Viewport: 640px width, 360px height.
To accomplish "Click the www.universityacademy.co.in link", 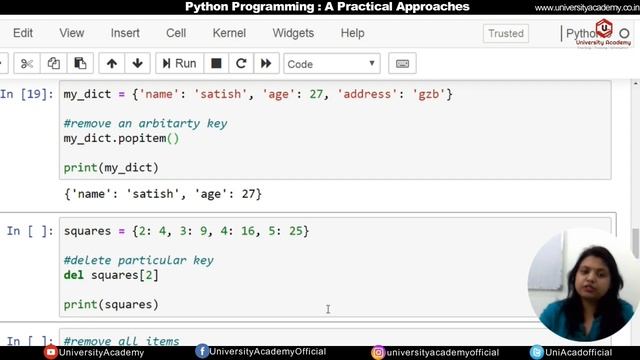I will pyautogui.click(x=587, y=7).
